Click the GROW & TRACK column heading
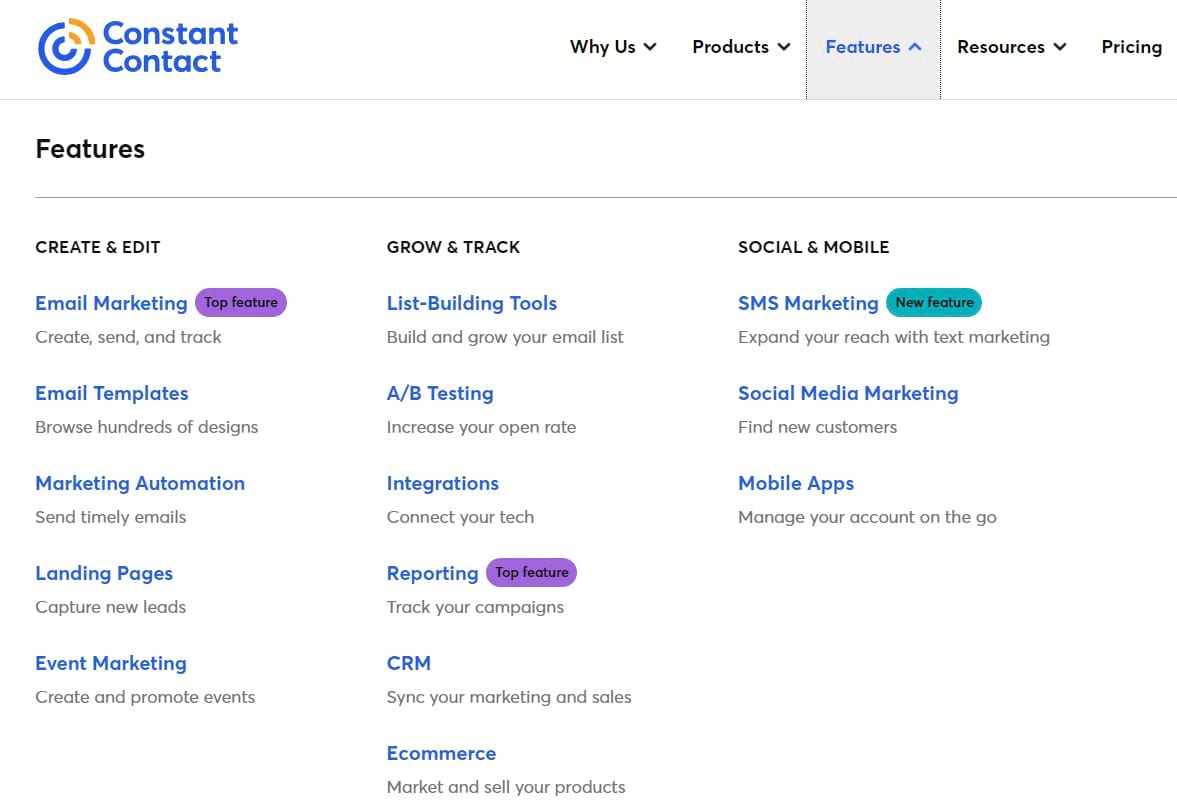The height and width of the screenshot is (800, 1177). click(453, 247)
